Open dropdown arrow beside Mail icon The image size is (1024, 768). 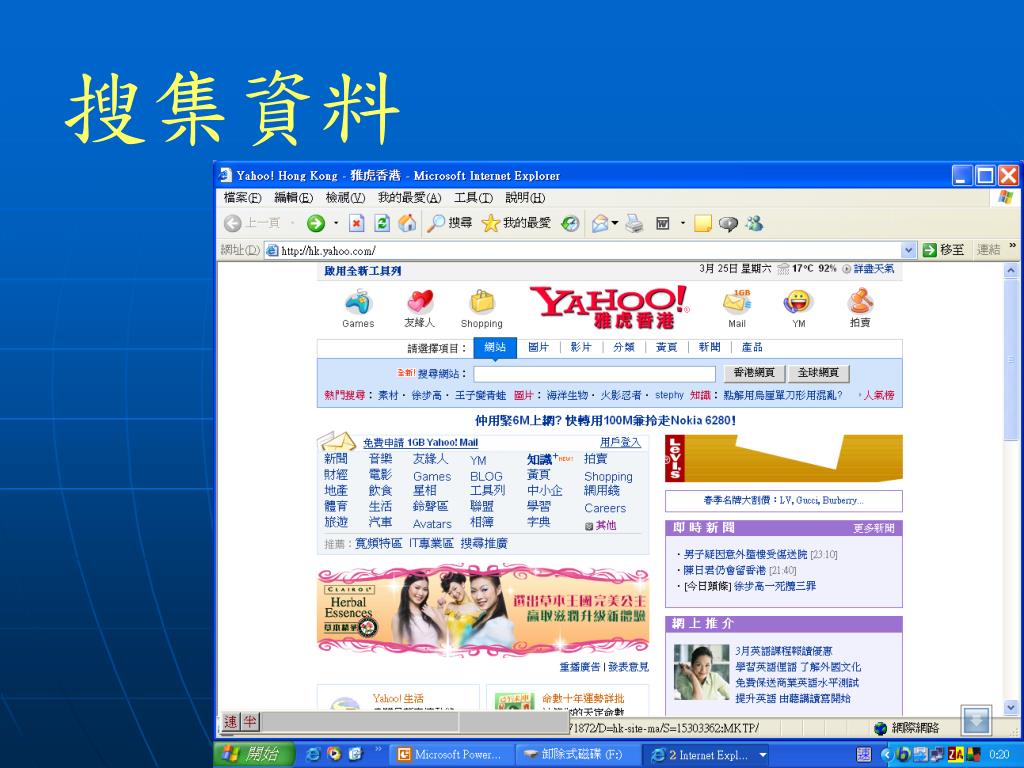615,223
